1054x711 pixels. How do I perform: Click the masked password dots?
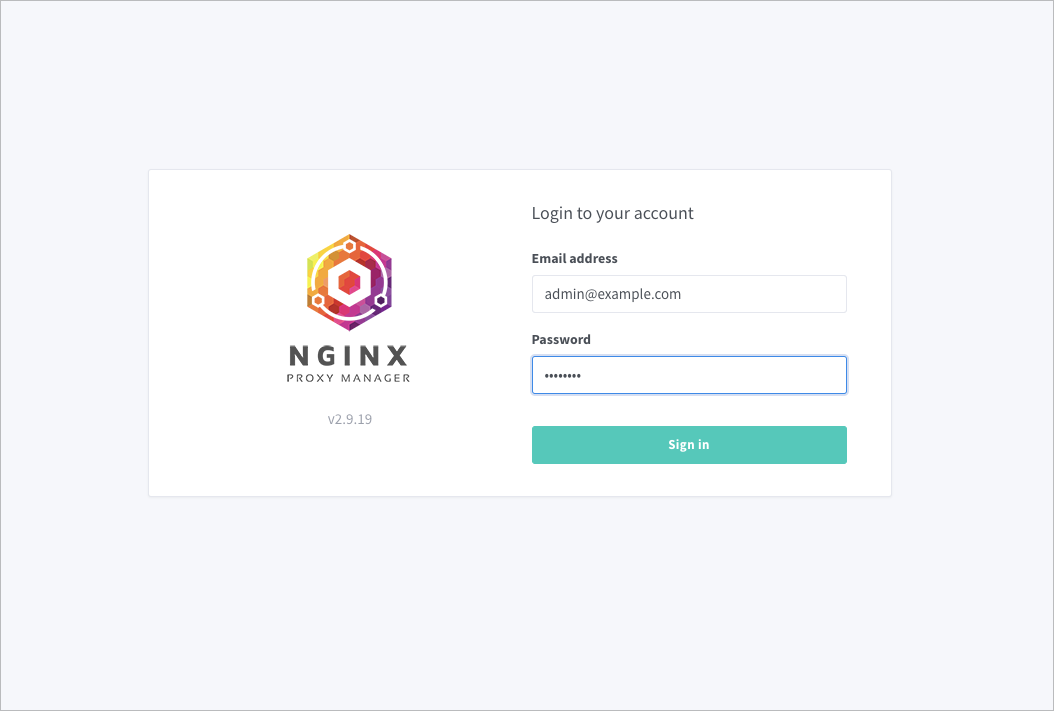click(563, 376)
